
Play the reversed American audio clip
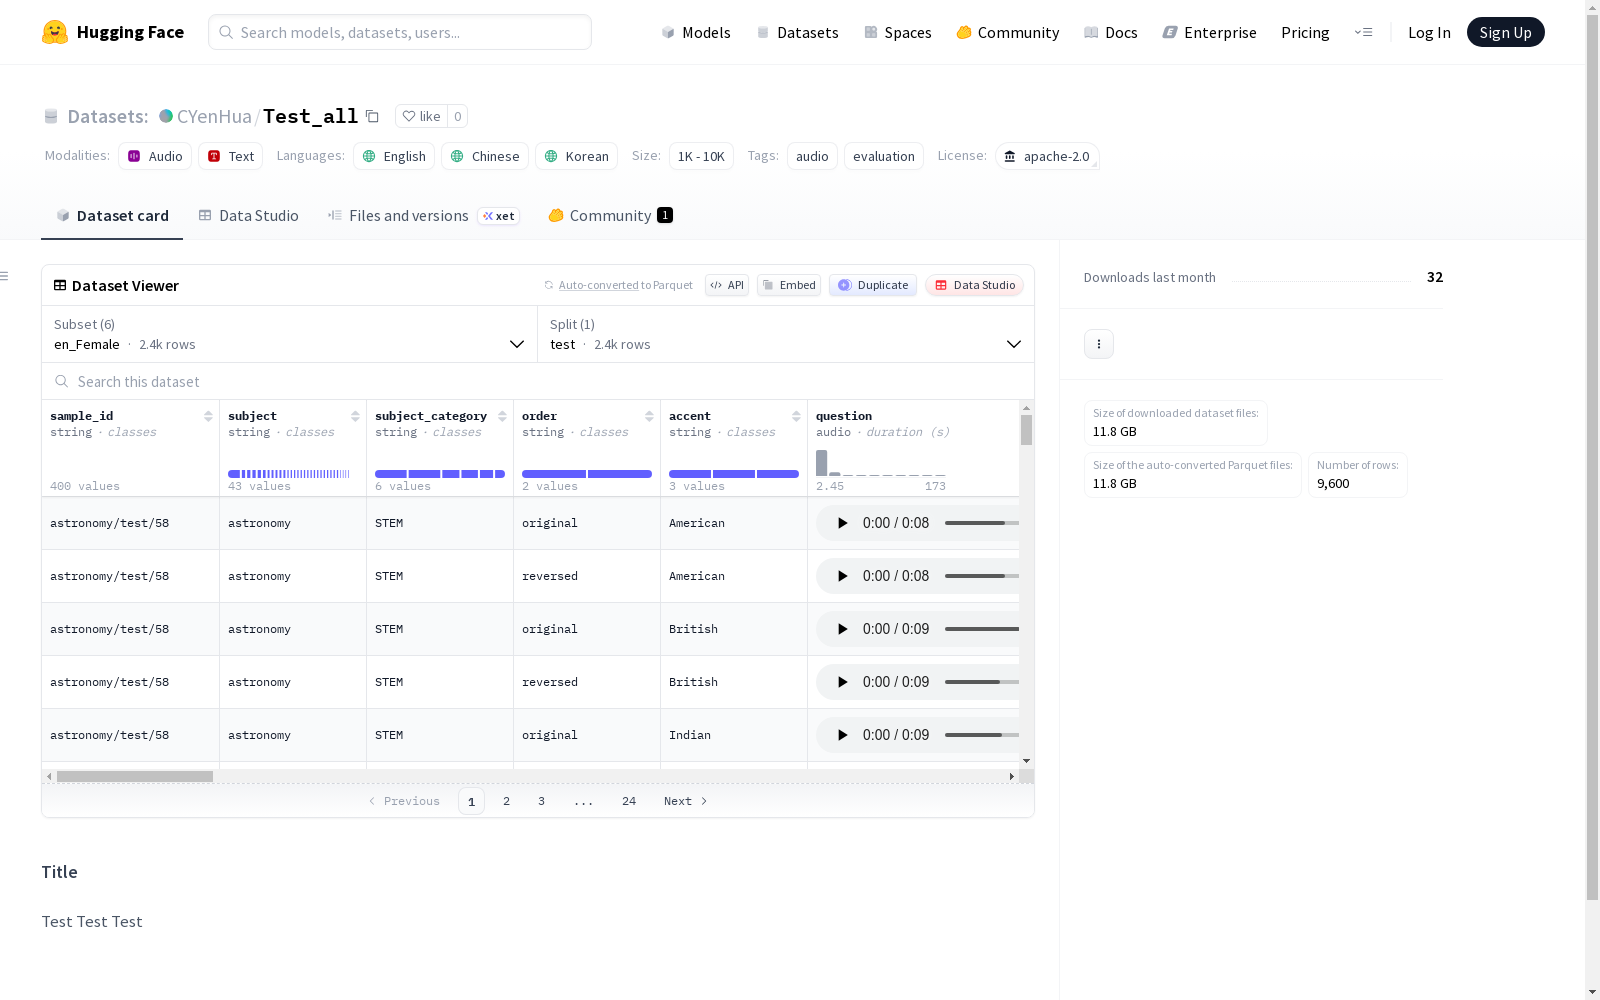pos(842,576)
